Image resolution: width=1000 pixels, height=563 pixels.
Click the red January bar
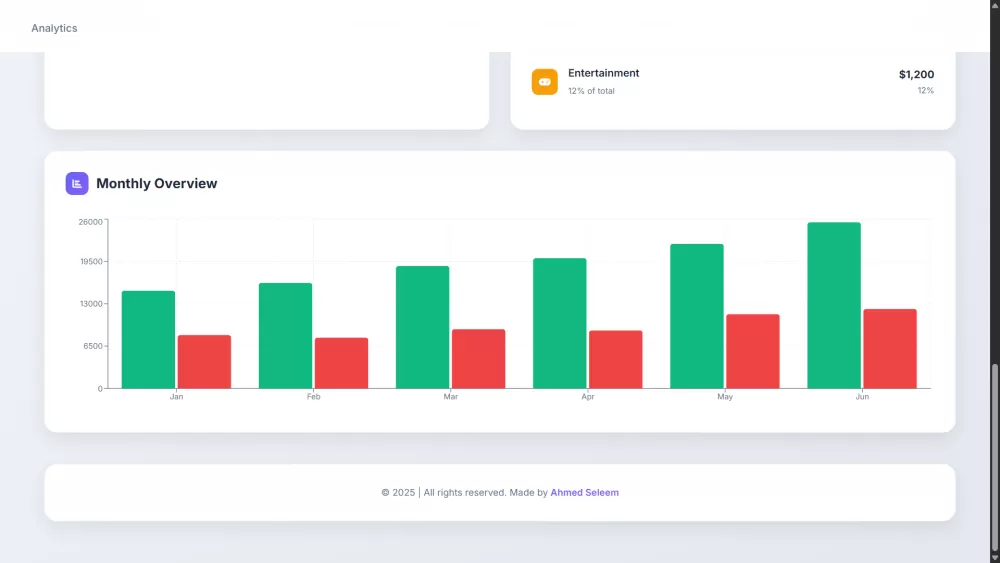point(204,361)
